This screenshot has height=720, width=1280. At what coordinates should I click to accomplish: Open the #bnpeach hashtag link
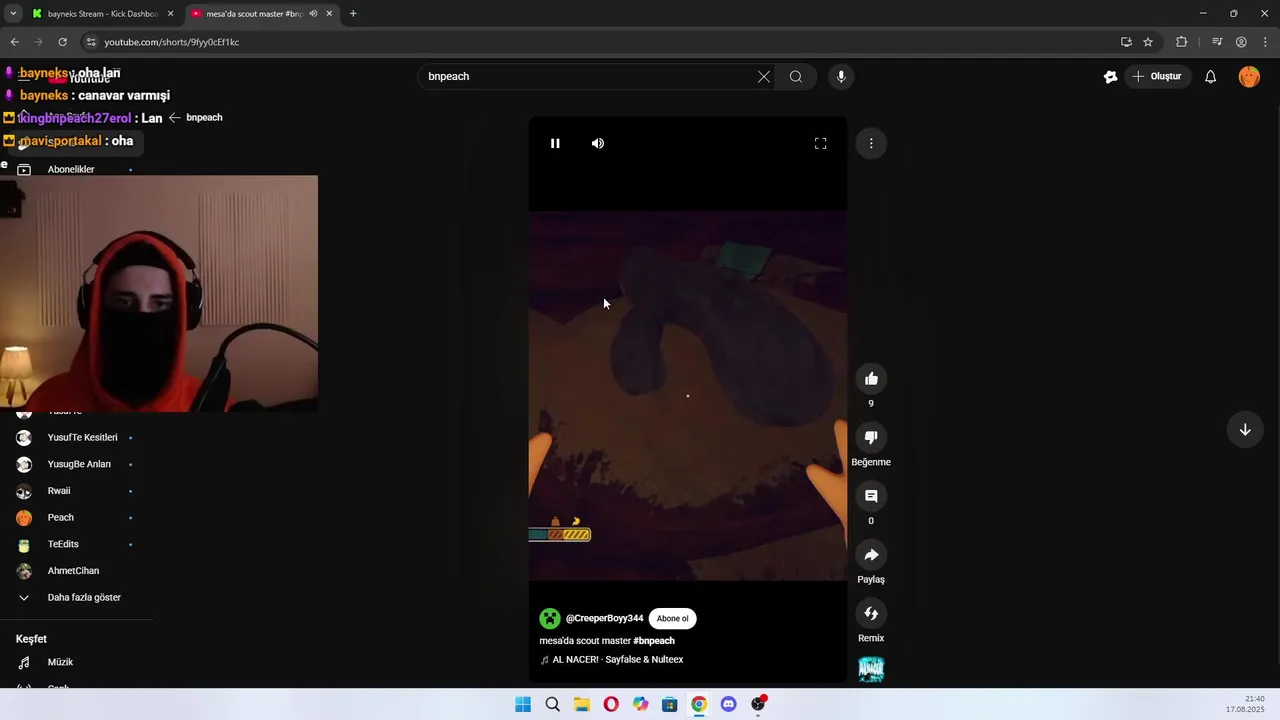point(654,640)
